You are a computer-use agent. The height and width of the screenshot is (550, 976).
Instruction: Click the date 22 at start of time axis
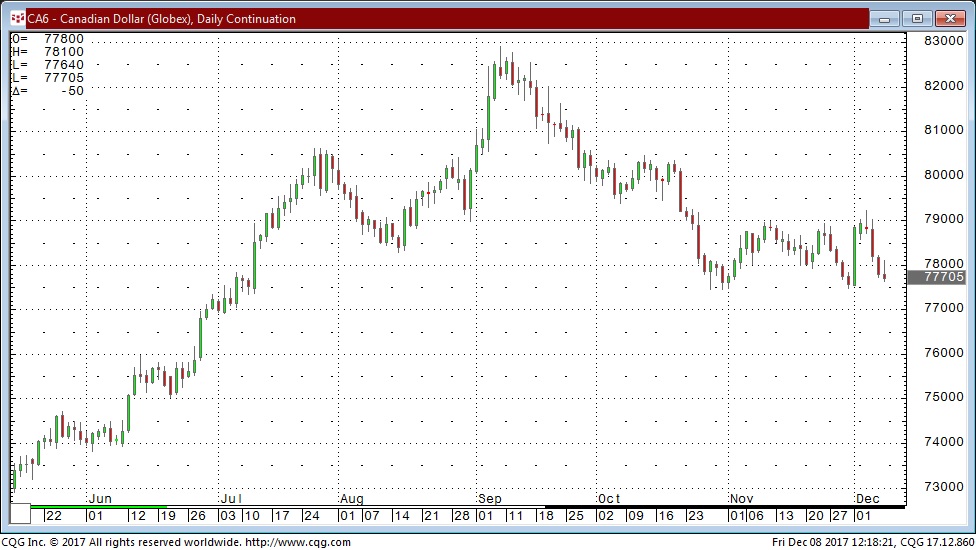[x=54, y=515]
